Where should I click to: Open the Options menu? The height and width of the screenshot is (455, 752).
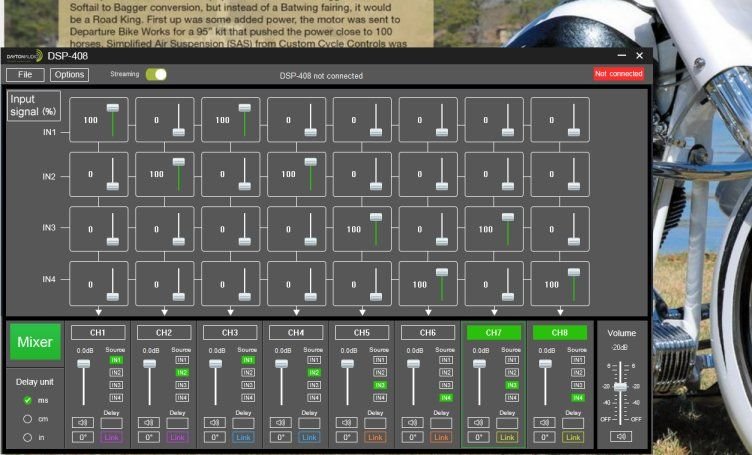coord(69,74)
